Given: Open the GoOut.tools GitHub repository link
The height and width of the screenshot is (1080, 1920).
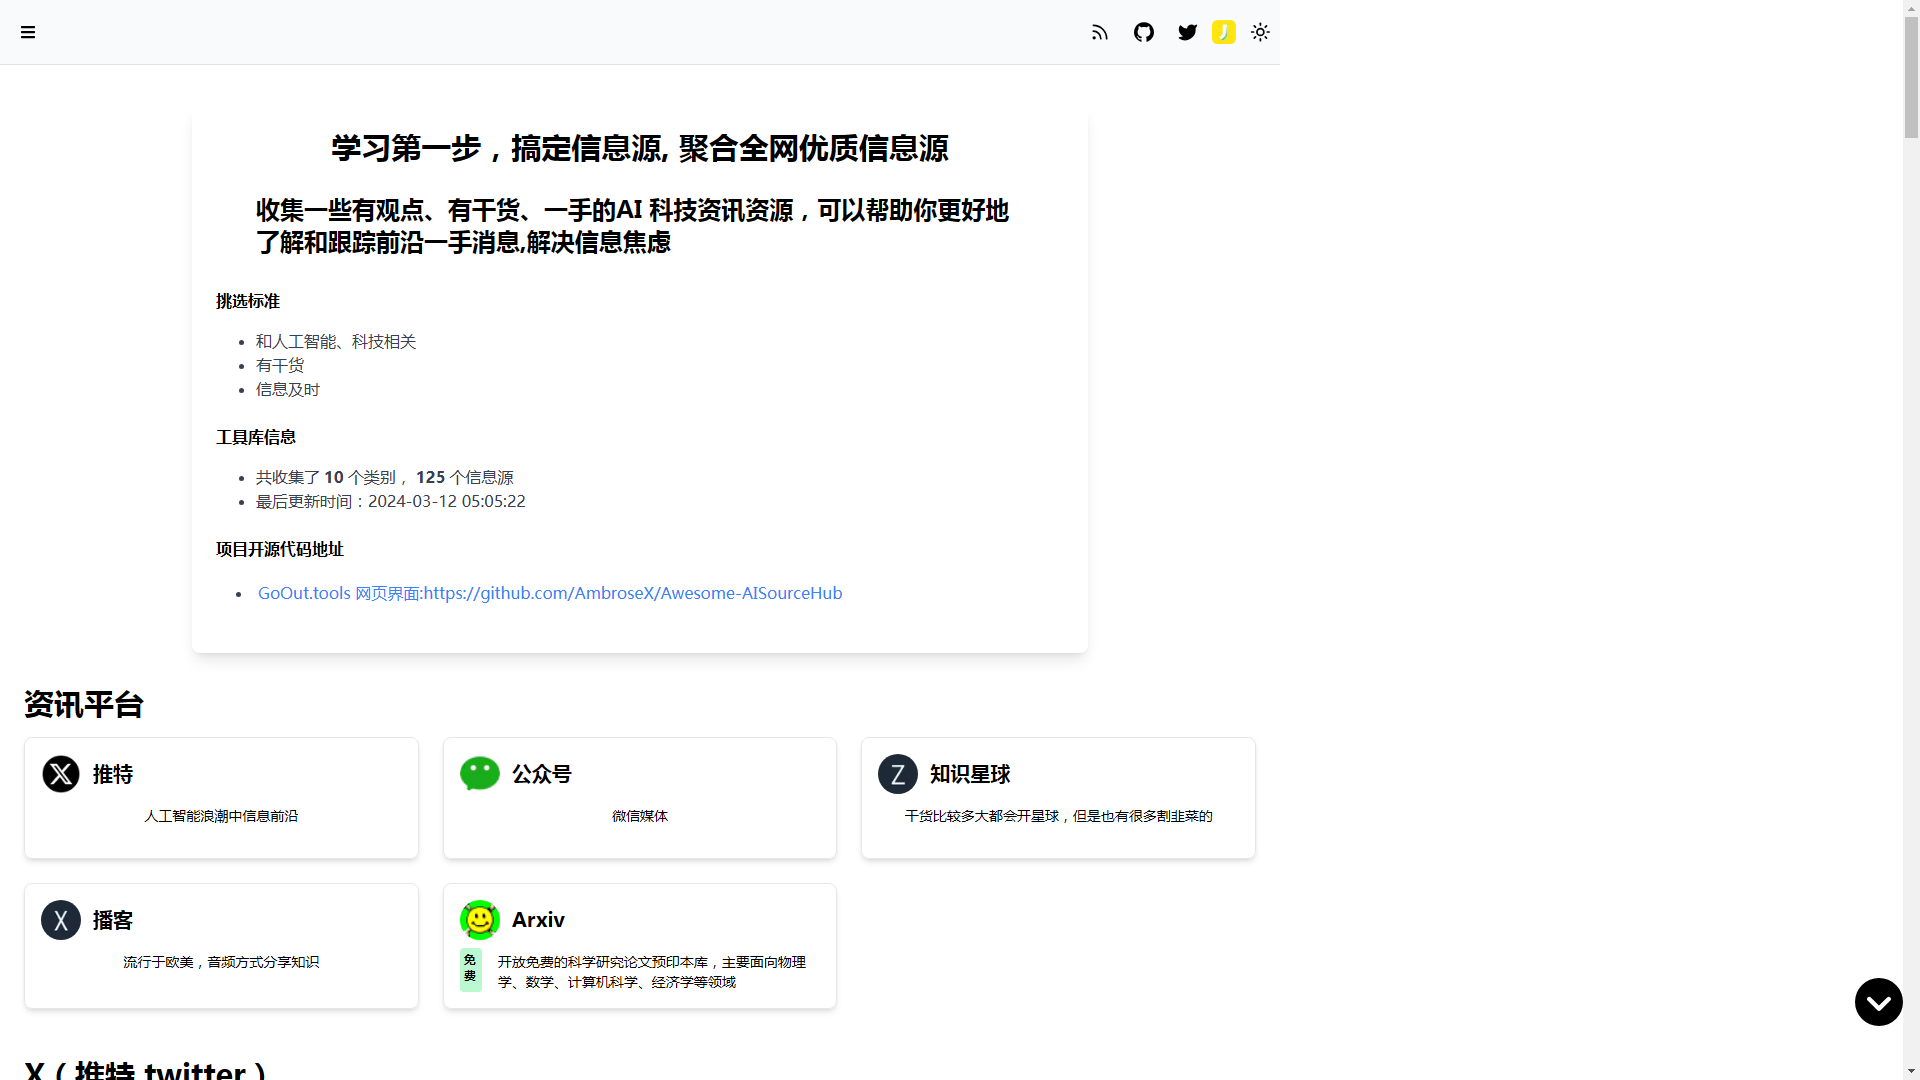Looking at the screenshot, I should 550,593.
